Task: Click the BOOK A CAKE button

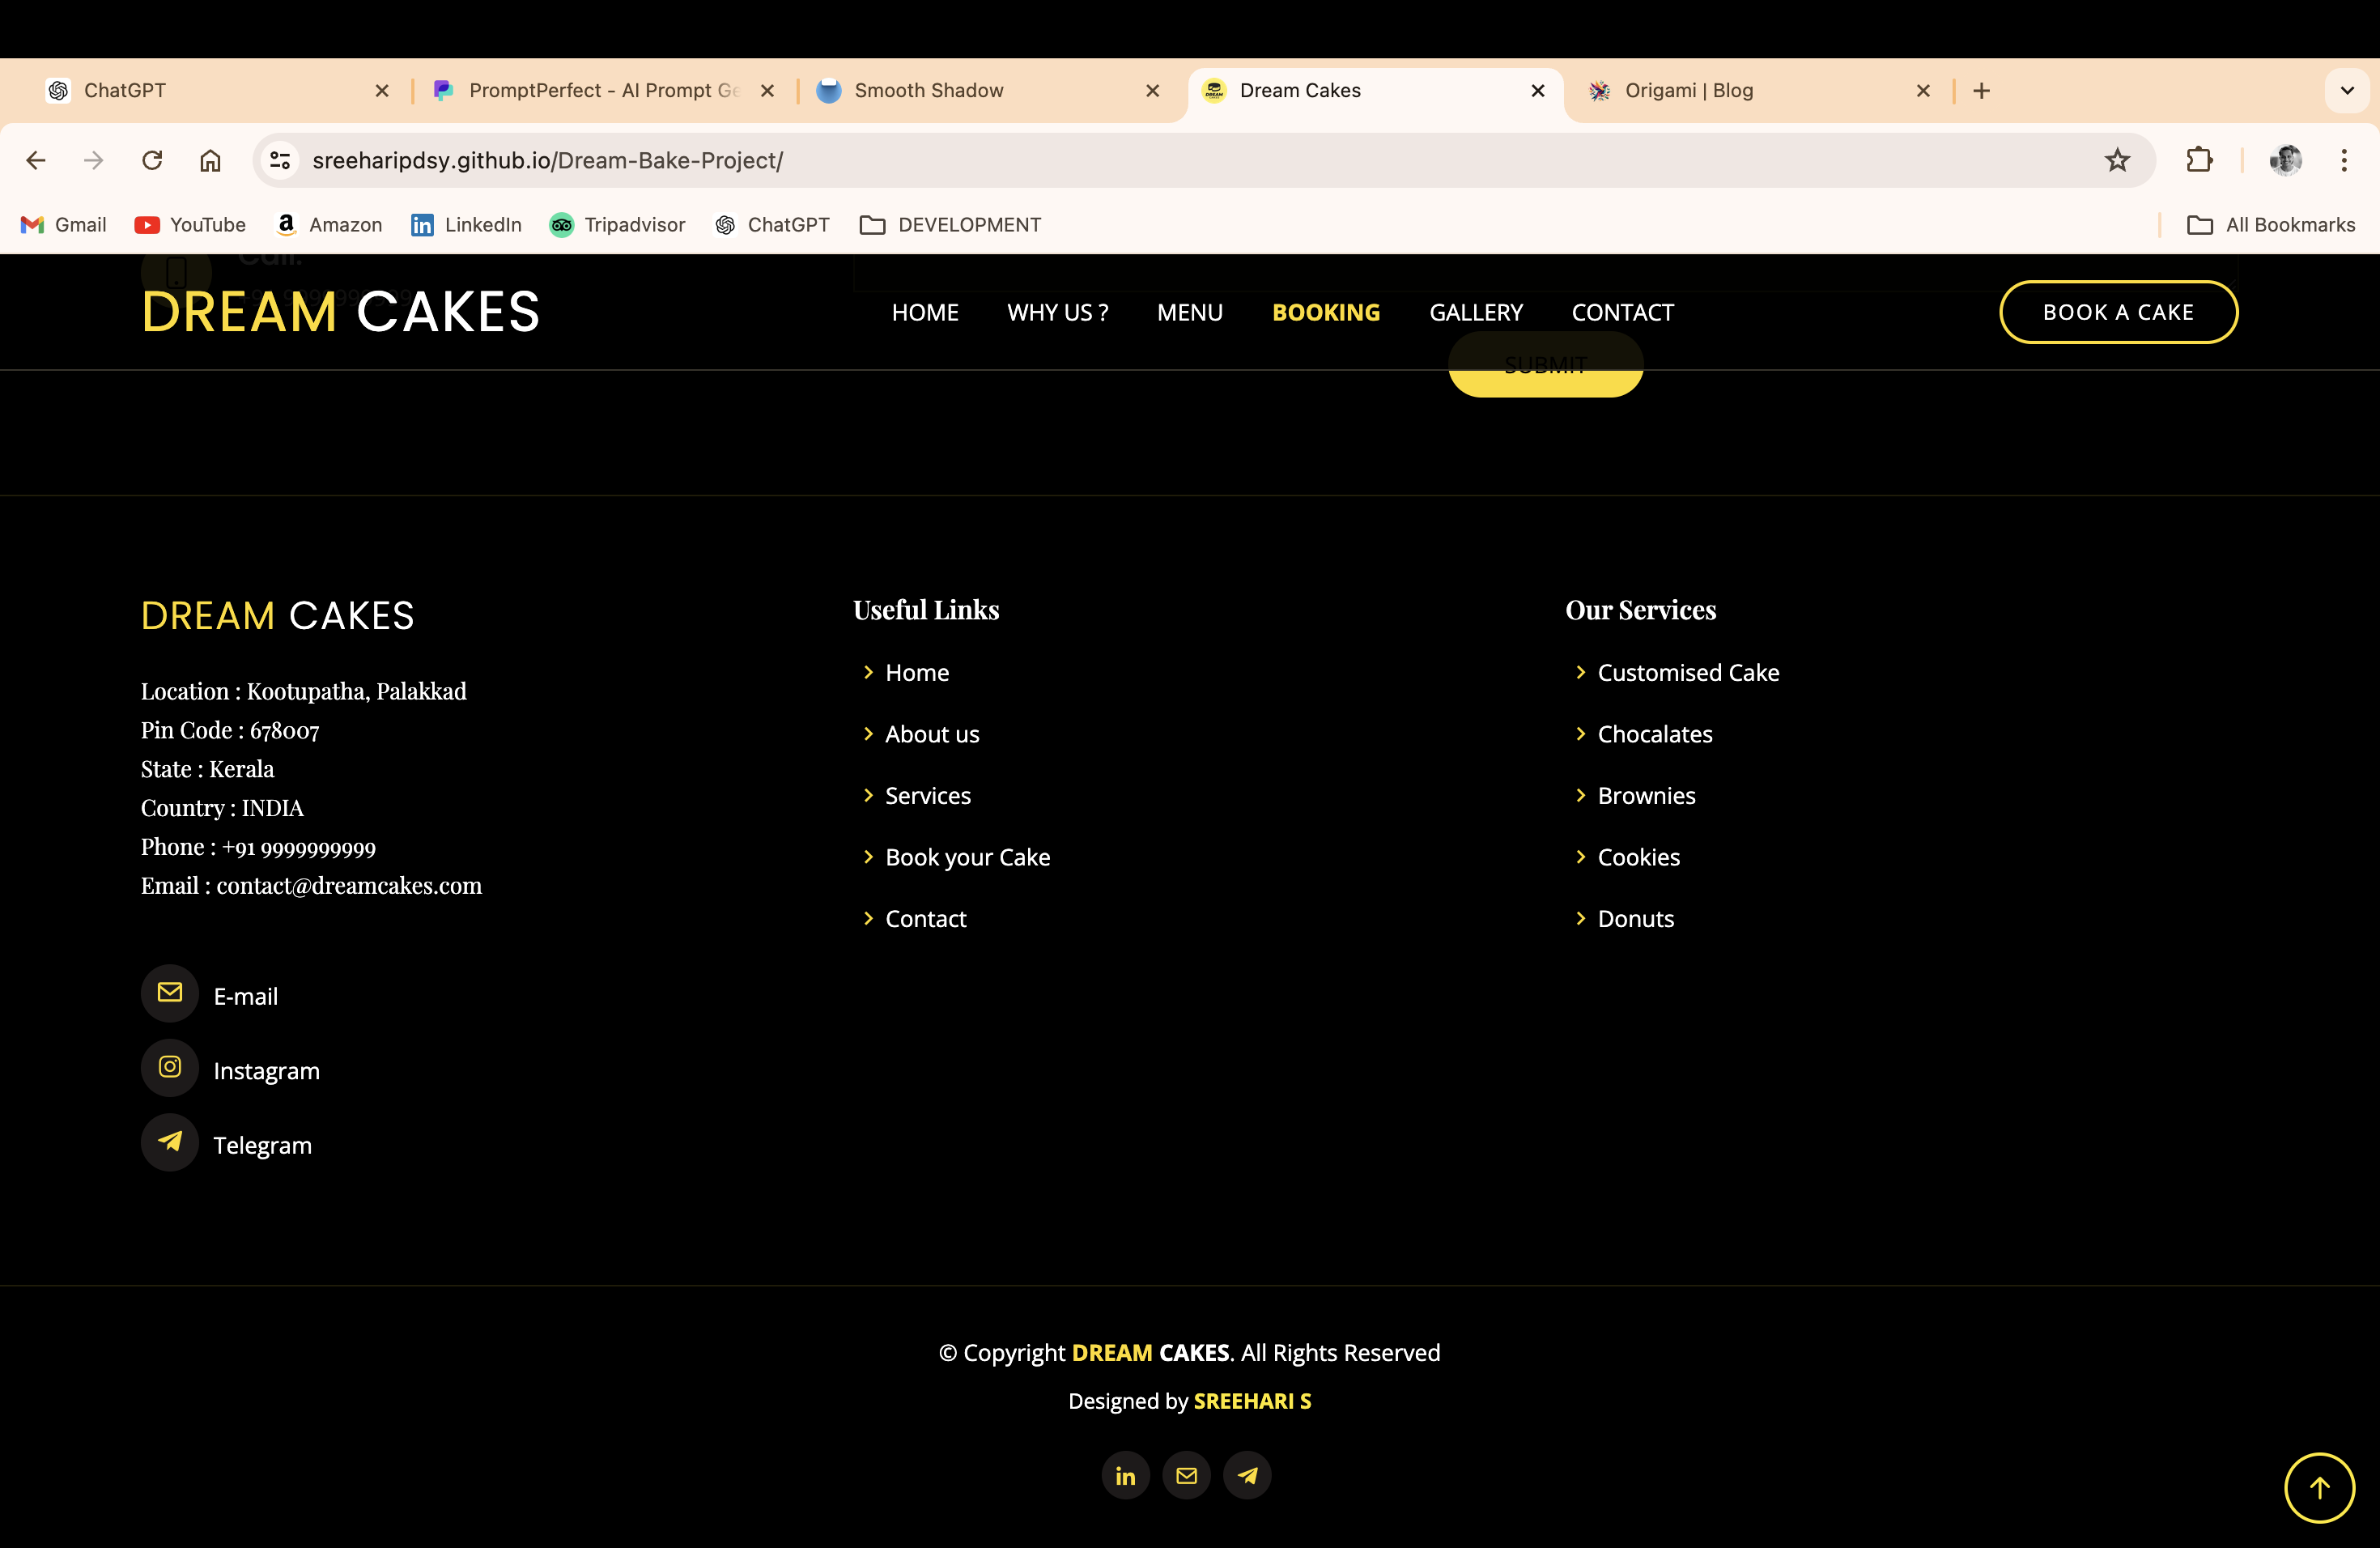Action: [x=2117, y=312]
